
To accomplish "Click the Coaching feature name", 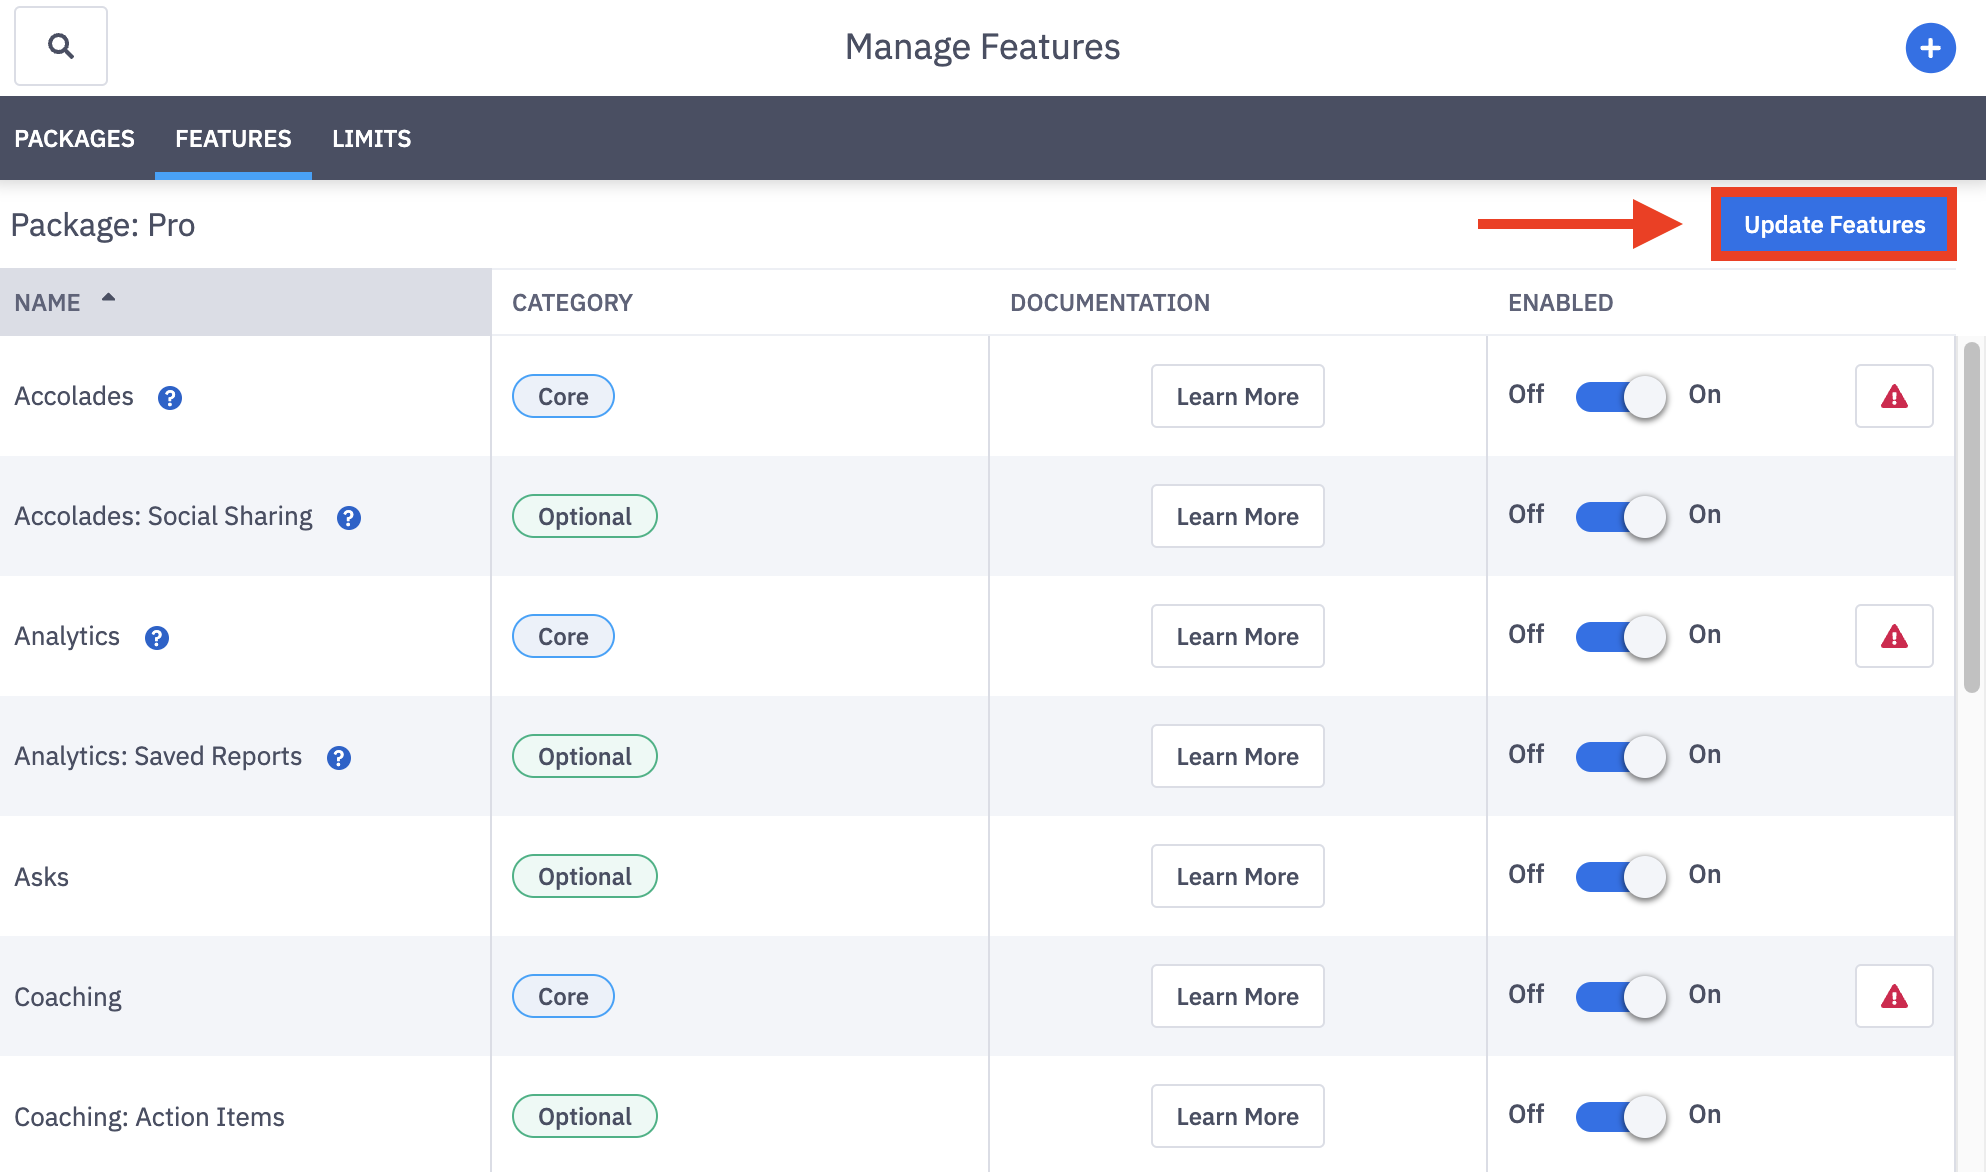I will pos(68,997).
